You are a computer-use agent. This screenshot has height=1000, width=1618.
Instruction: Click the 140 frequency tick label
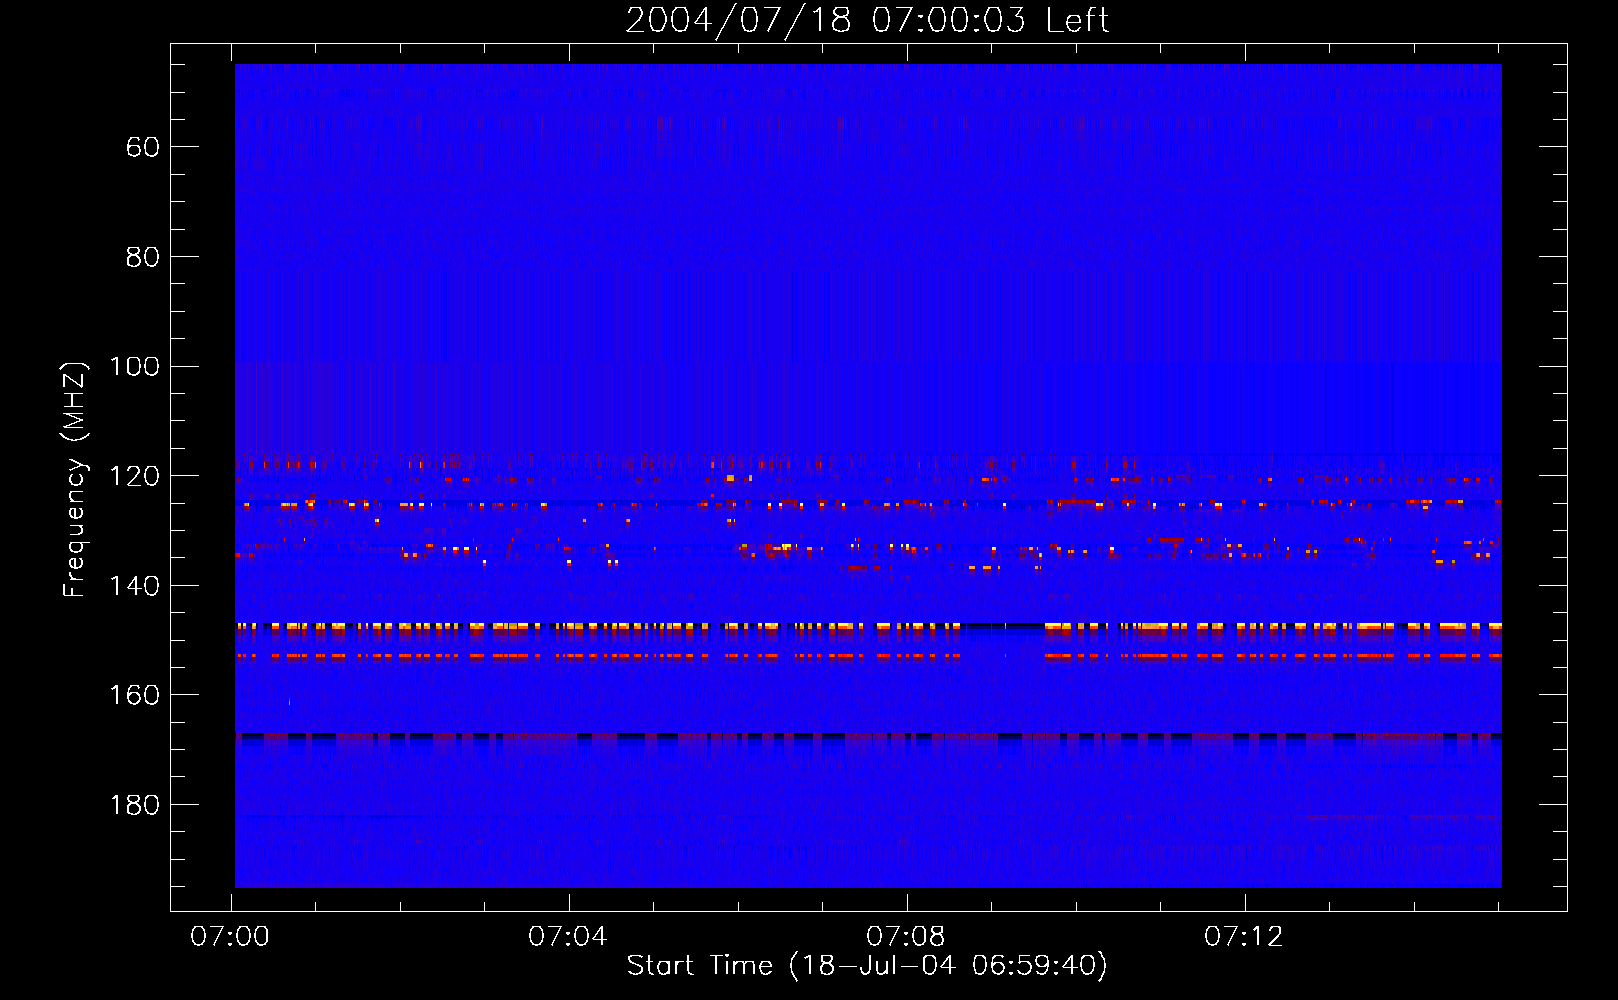pos(135,586)
